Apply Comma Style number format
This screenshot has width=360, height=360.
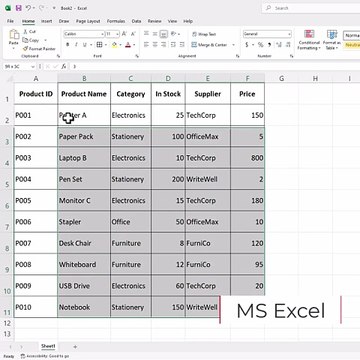click(269, 45)
